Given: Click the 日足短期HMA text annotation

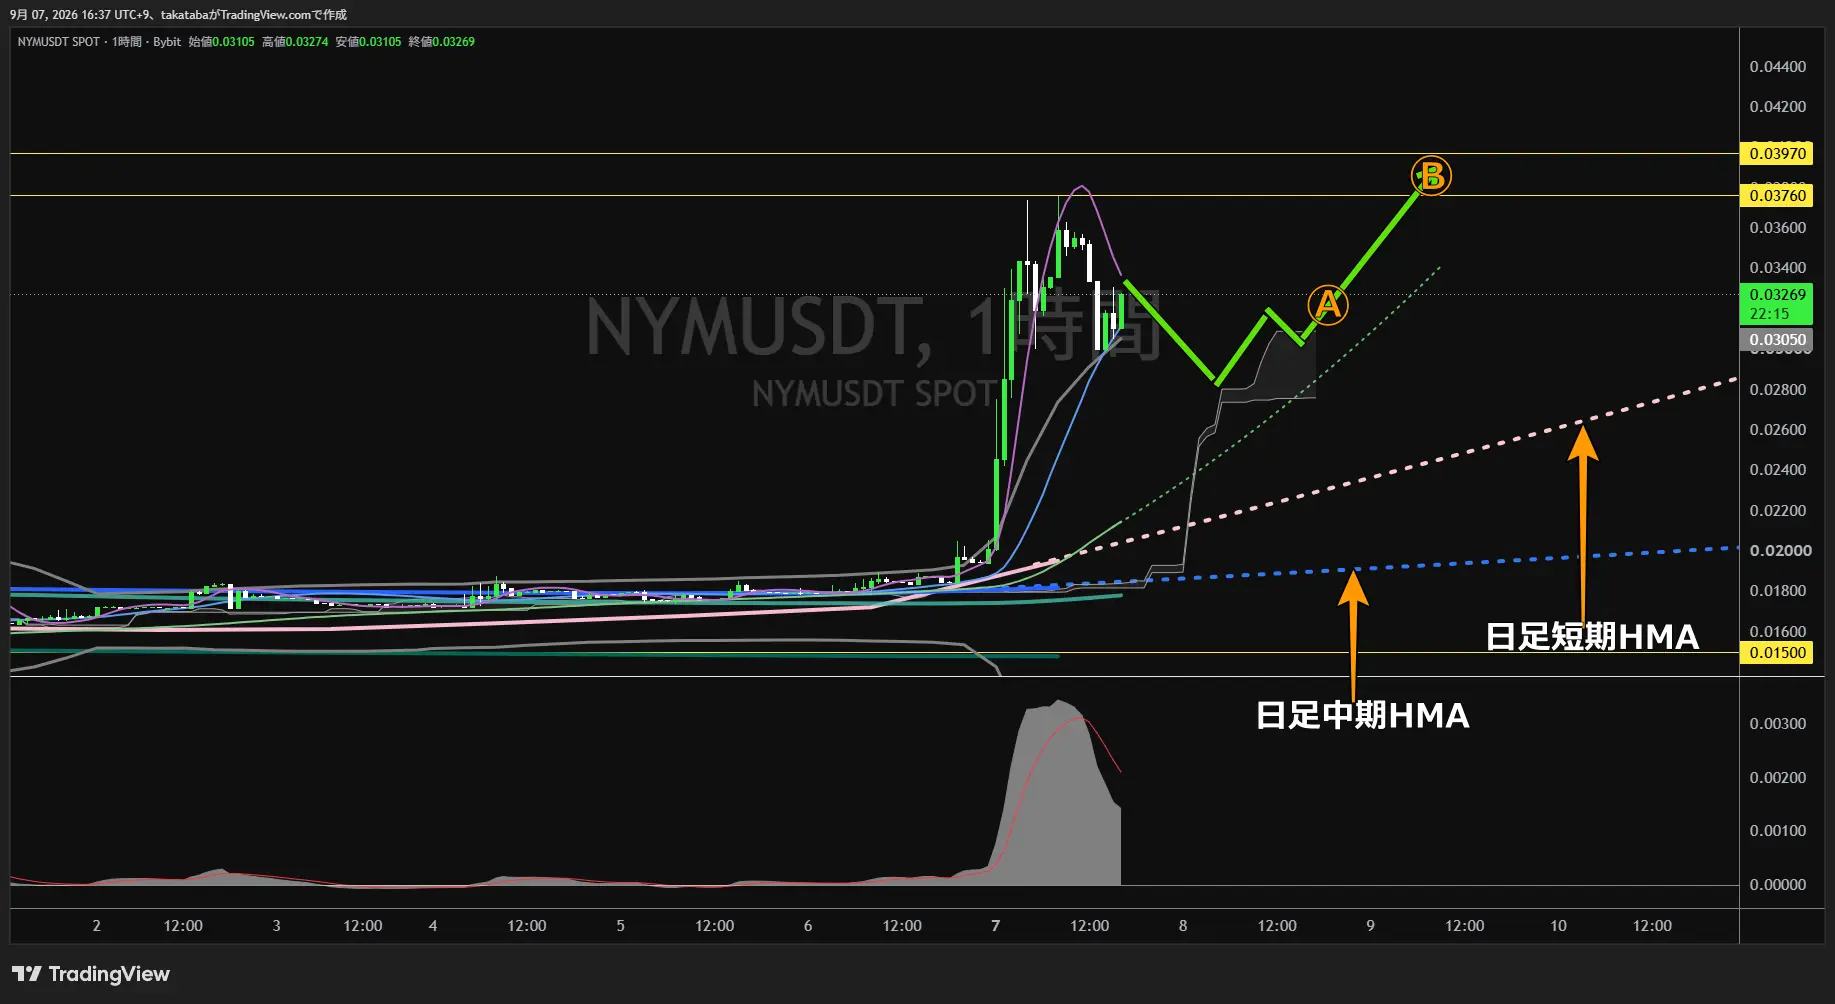Looking at the screenshot, I should (x=1592, y=637).
